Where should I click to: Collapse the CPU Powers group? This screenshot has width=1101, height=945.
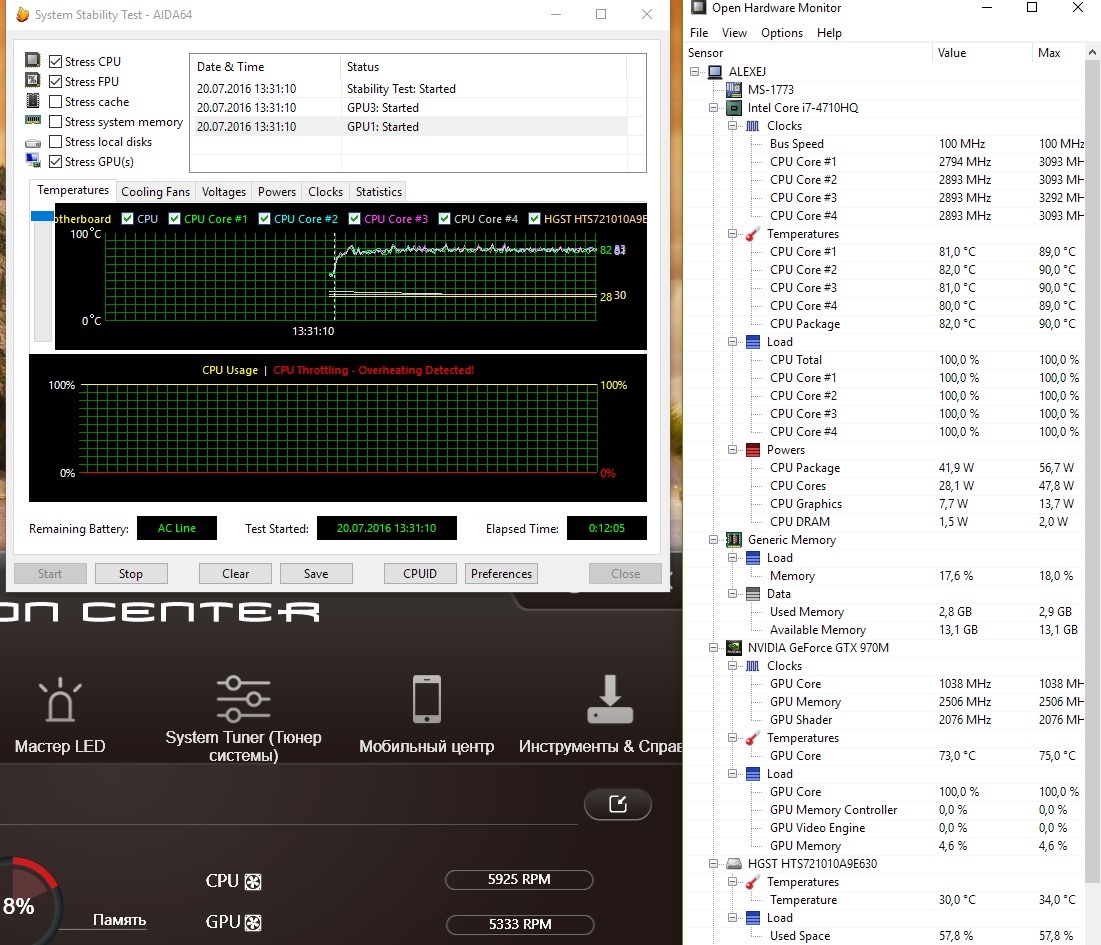coord(732,449)
